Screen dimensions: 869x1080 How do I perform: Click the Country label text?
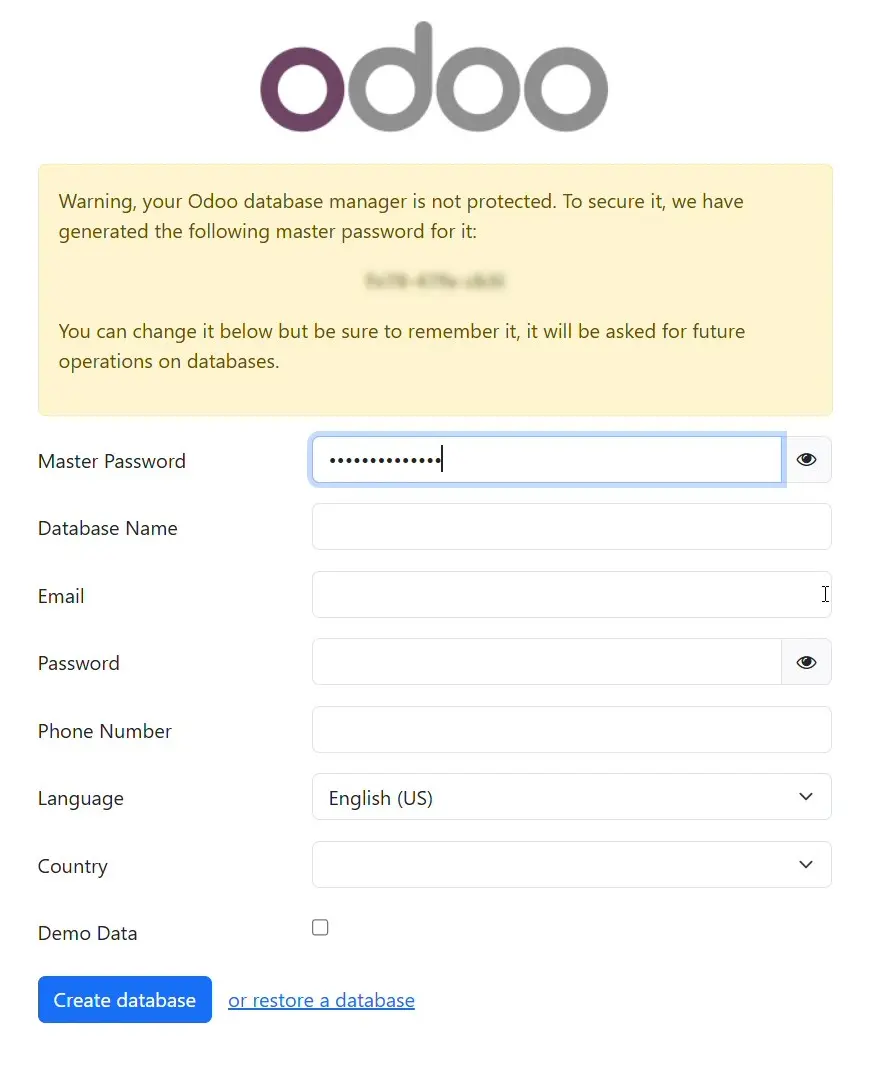pos(73,866)
